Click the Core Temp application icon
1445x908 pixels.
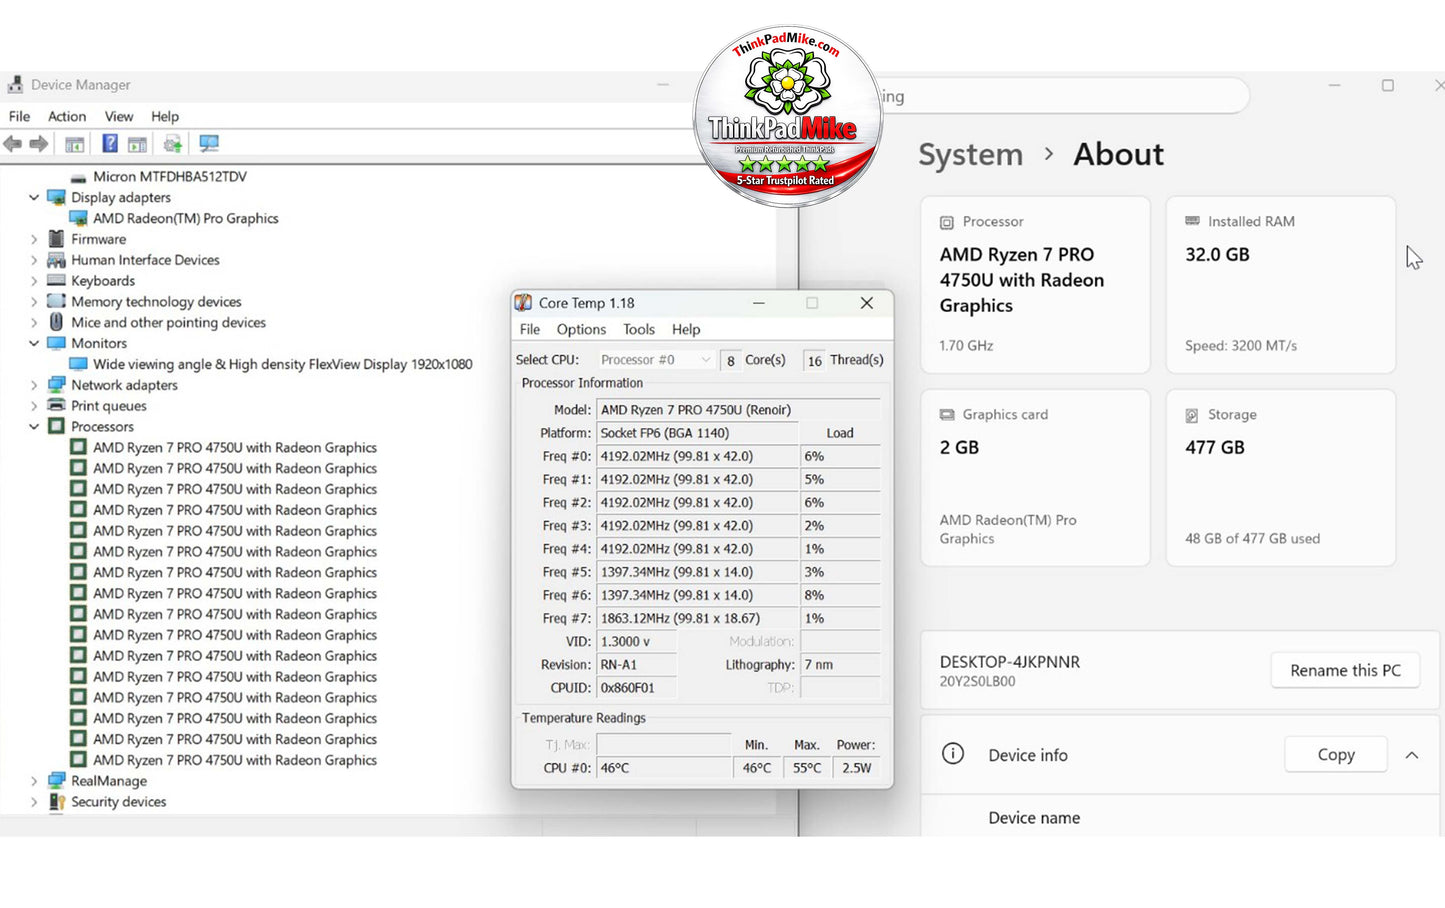(523, 303)
